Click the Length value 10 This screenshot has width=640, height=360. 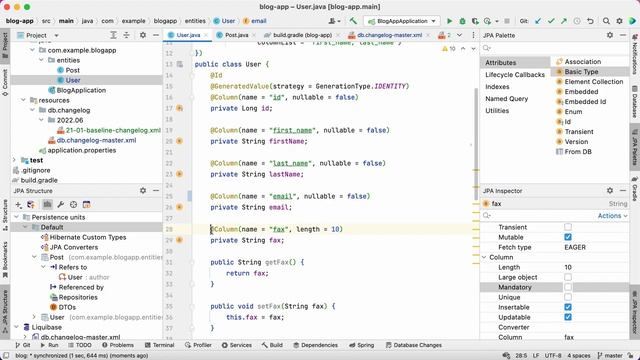coord(568,267)
